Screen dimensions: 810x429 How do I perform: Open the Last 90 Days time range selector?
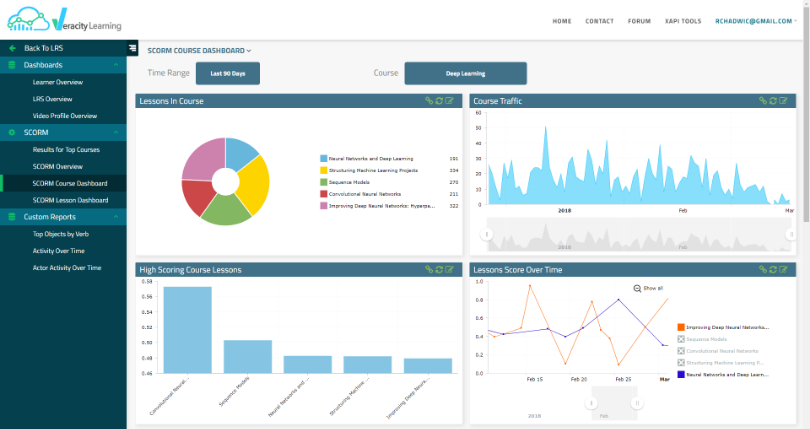coord(227,73)
